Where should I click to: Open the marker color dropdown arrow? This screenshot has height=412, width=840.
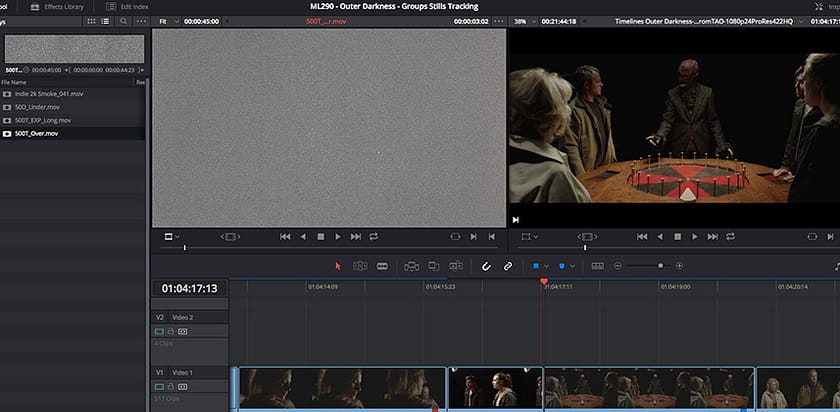coord(572,266)
